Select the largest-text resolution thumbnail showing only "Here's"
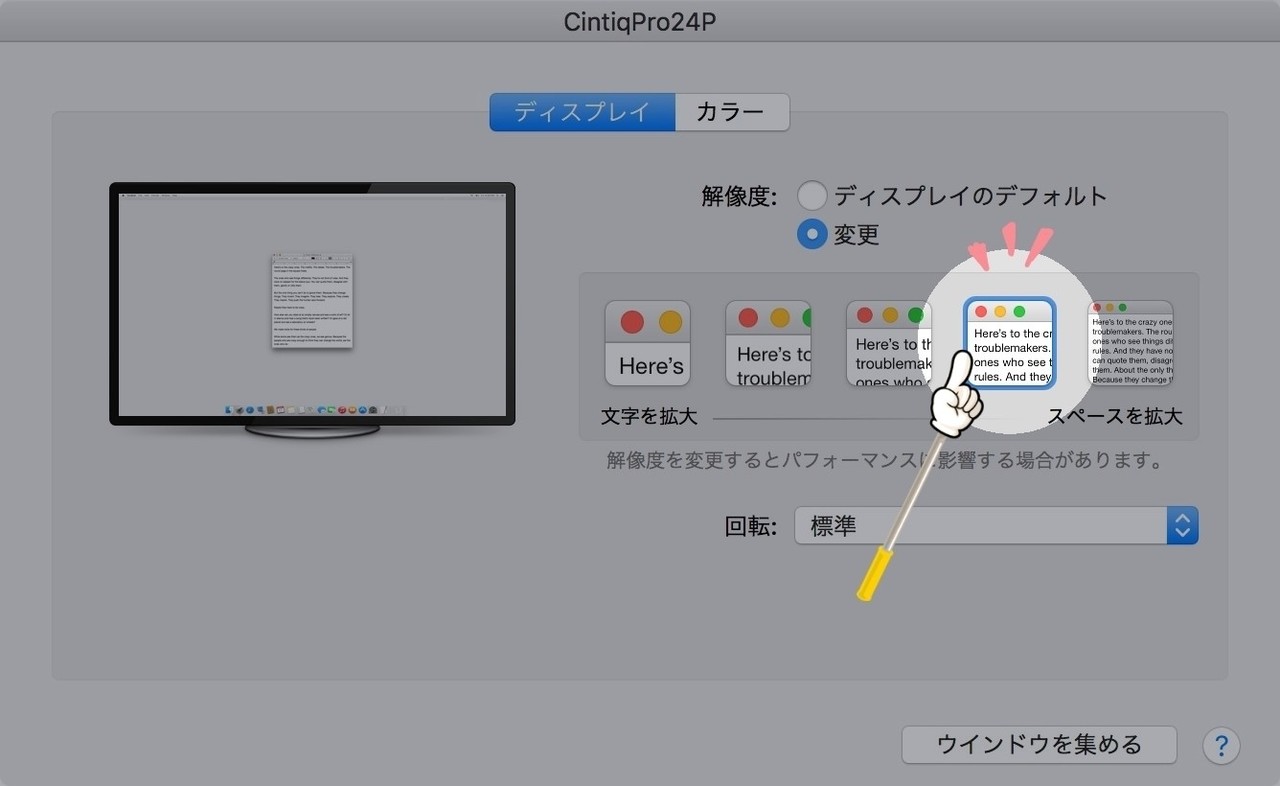This screenshot has height=786, width=1280. [647, 343]
